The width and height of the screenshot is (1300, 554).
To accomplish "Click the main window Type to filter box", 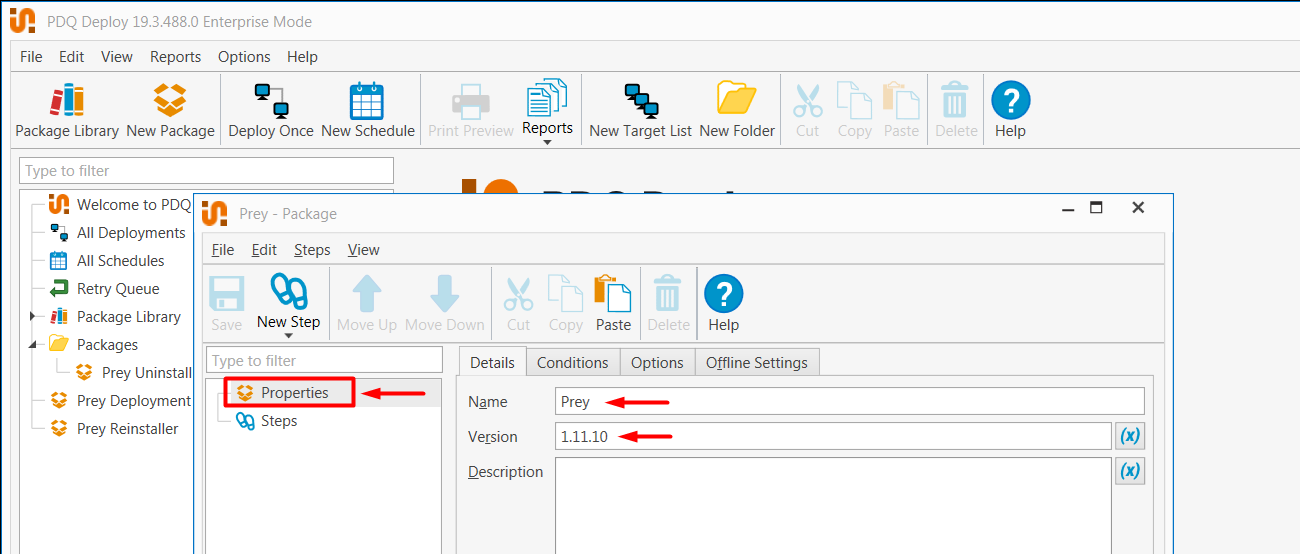I will 206,170.
